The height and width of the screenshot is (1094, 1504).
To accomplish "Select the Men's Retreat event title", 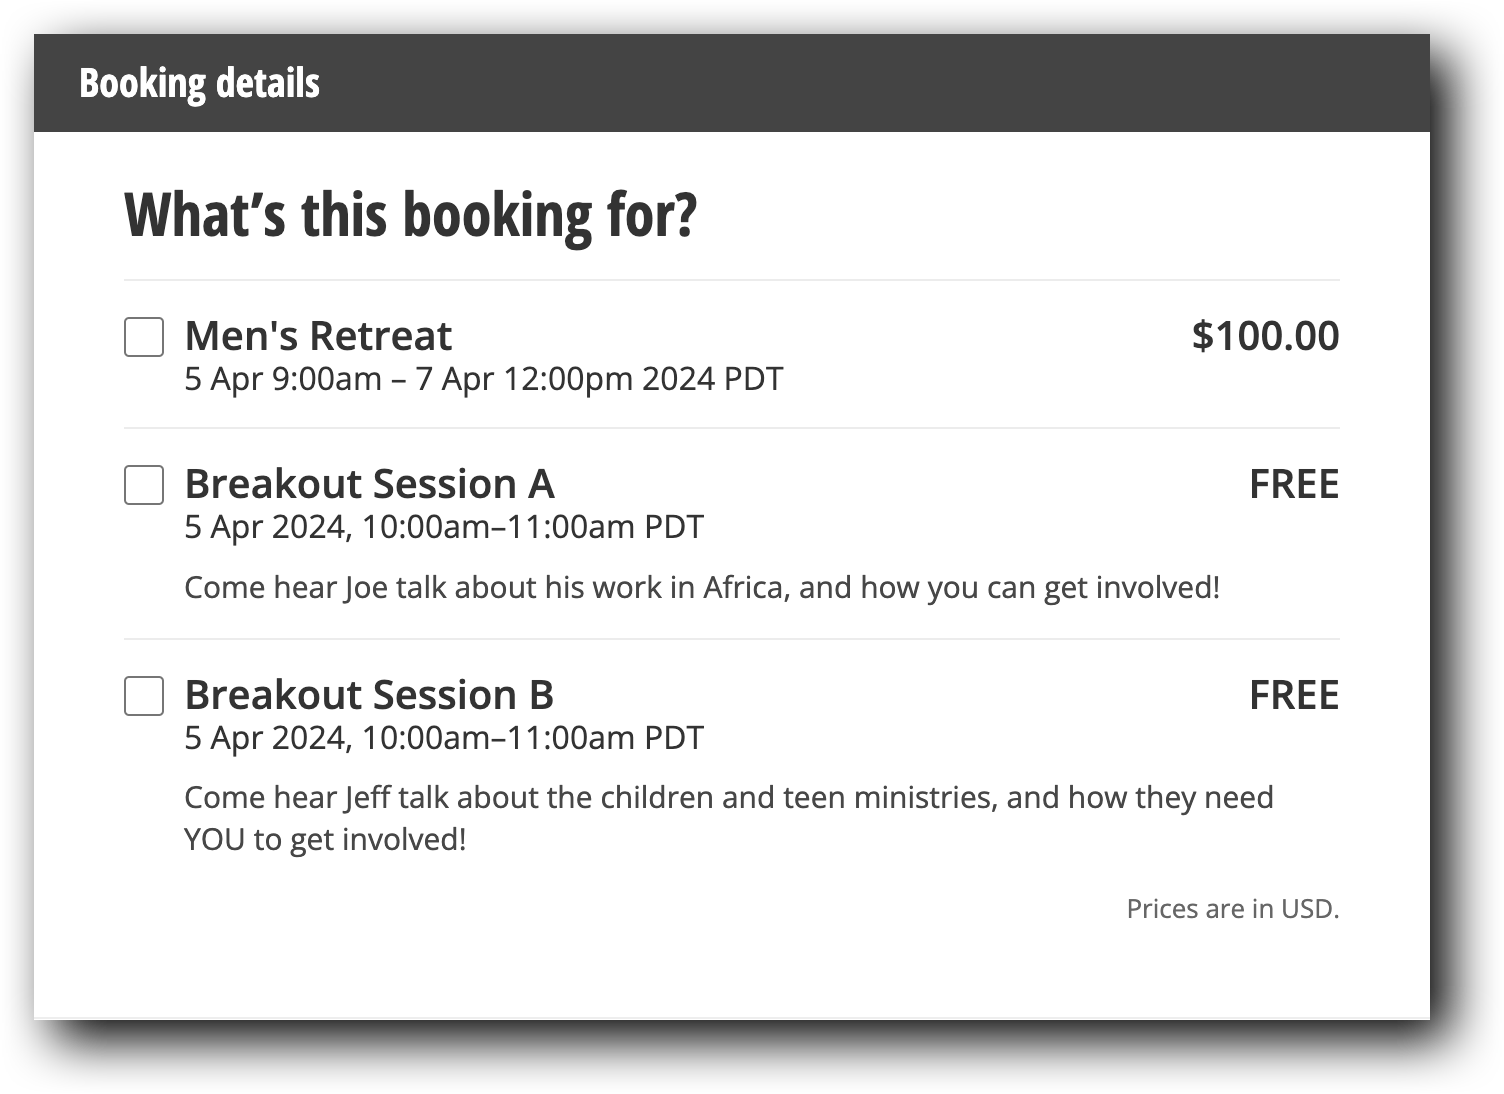I will pyautogui.click(x=317, y=335).
